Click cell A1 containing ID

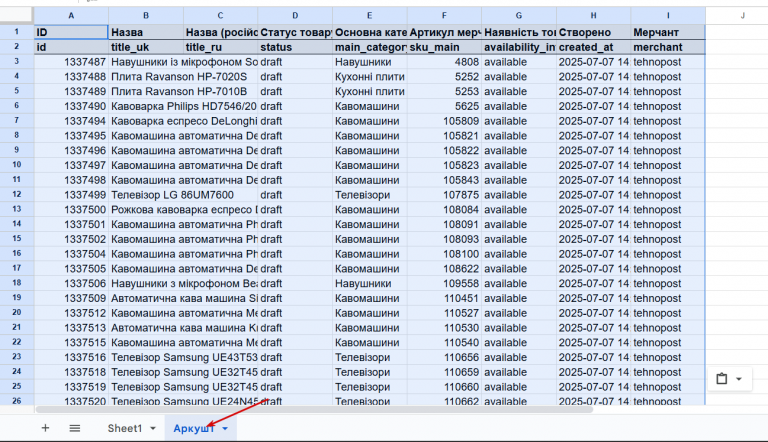(x=71, y=32)
